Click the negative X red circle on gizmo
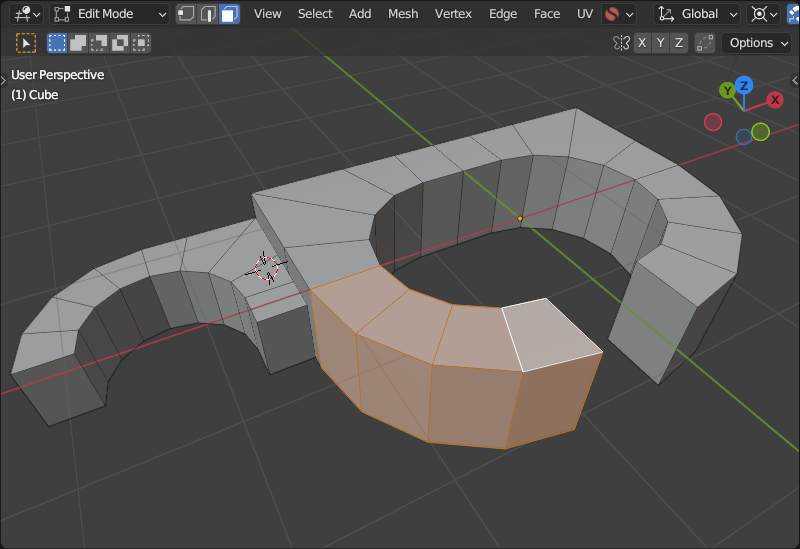The width and height of the screenshot is (800, 549). 713,122
